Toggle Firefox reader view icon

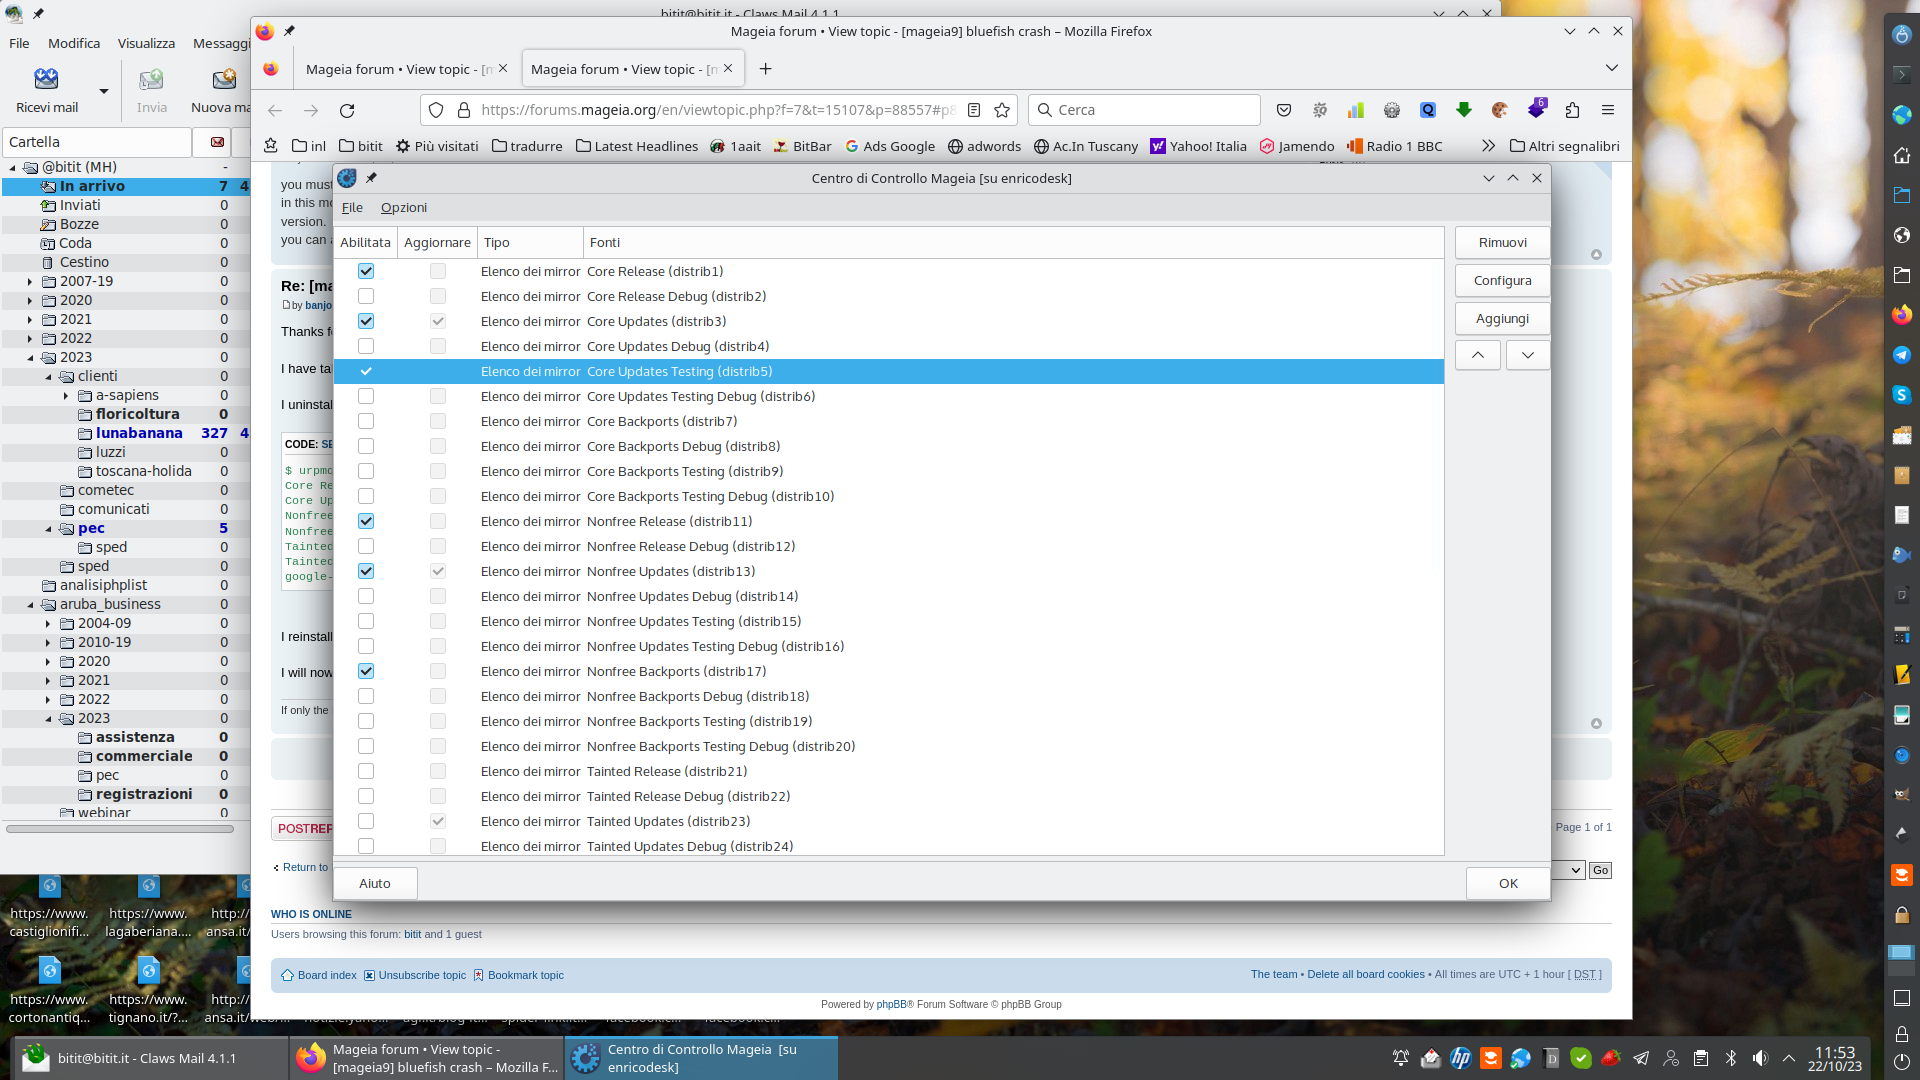(974, 110)
